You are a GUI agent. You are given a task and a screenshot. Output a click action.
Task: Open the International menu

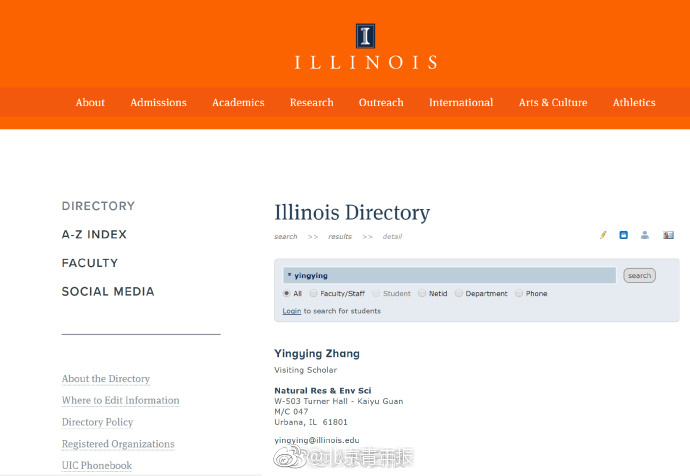[x=461, y=103]
